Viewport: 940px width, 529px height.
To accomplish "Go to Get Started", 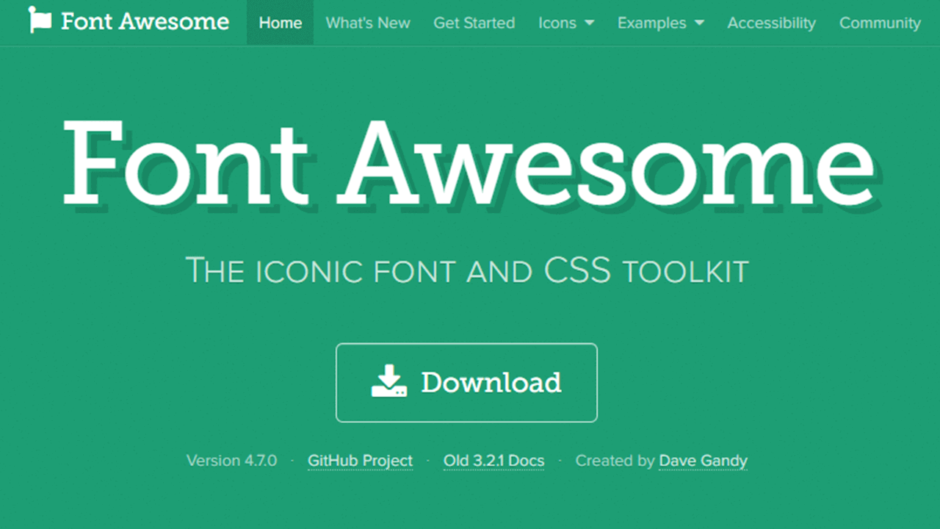I will (x=474, y=22).
